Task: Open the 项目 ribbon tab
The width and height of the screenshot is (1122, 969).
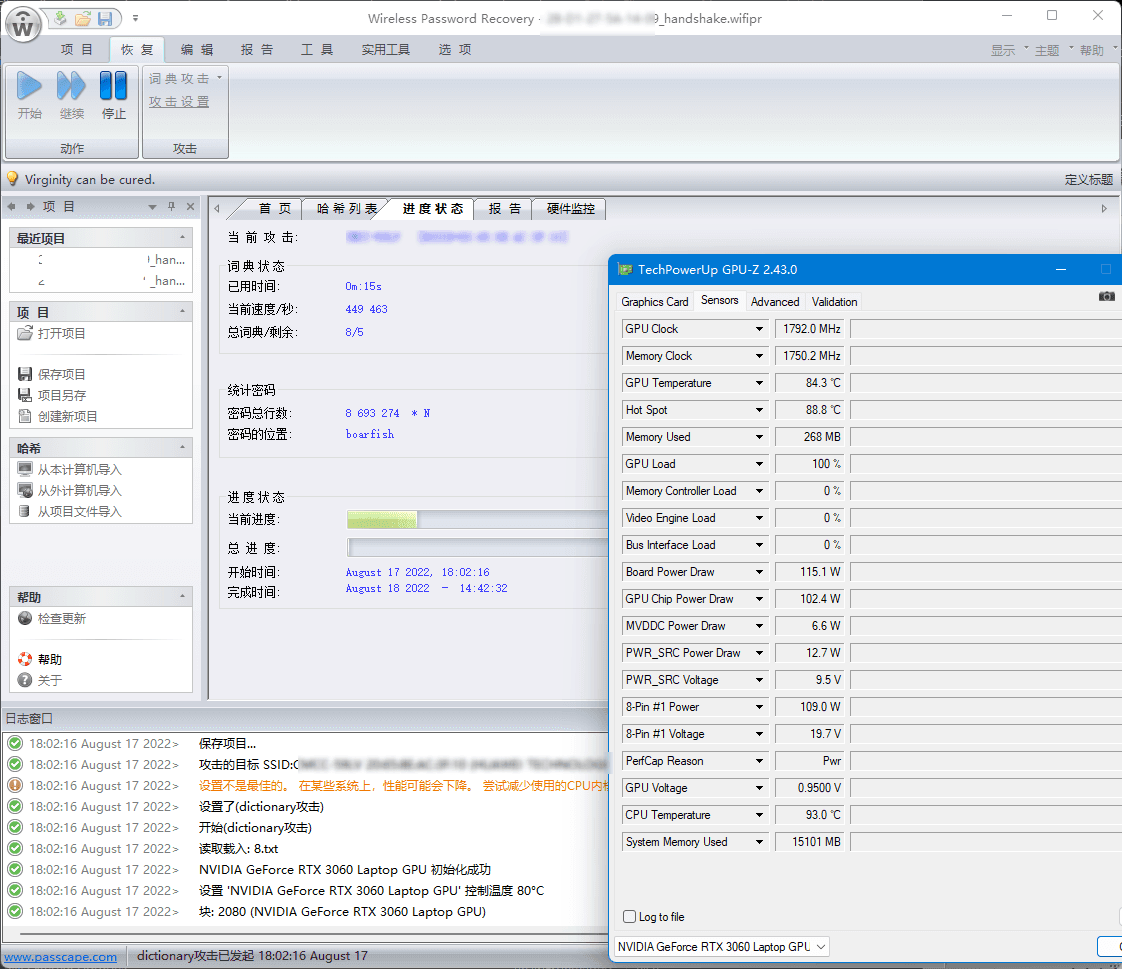Action: (77, 49)
